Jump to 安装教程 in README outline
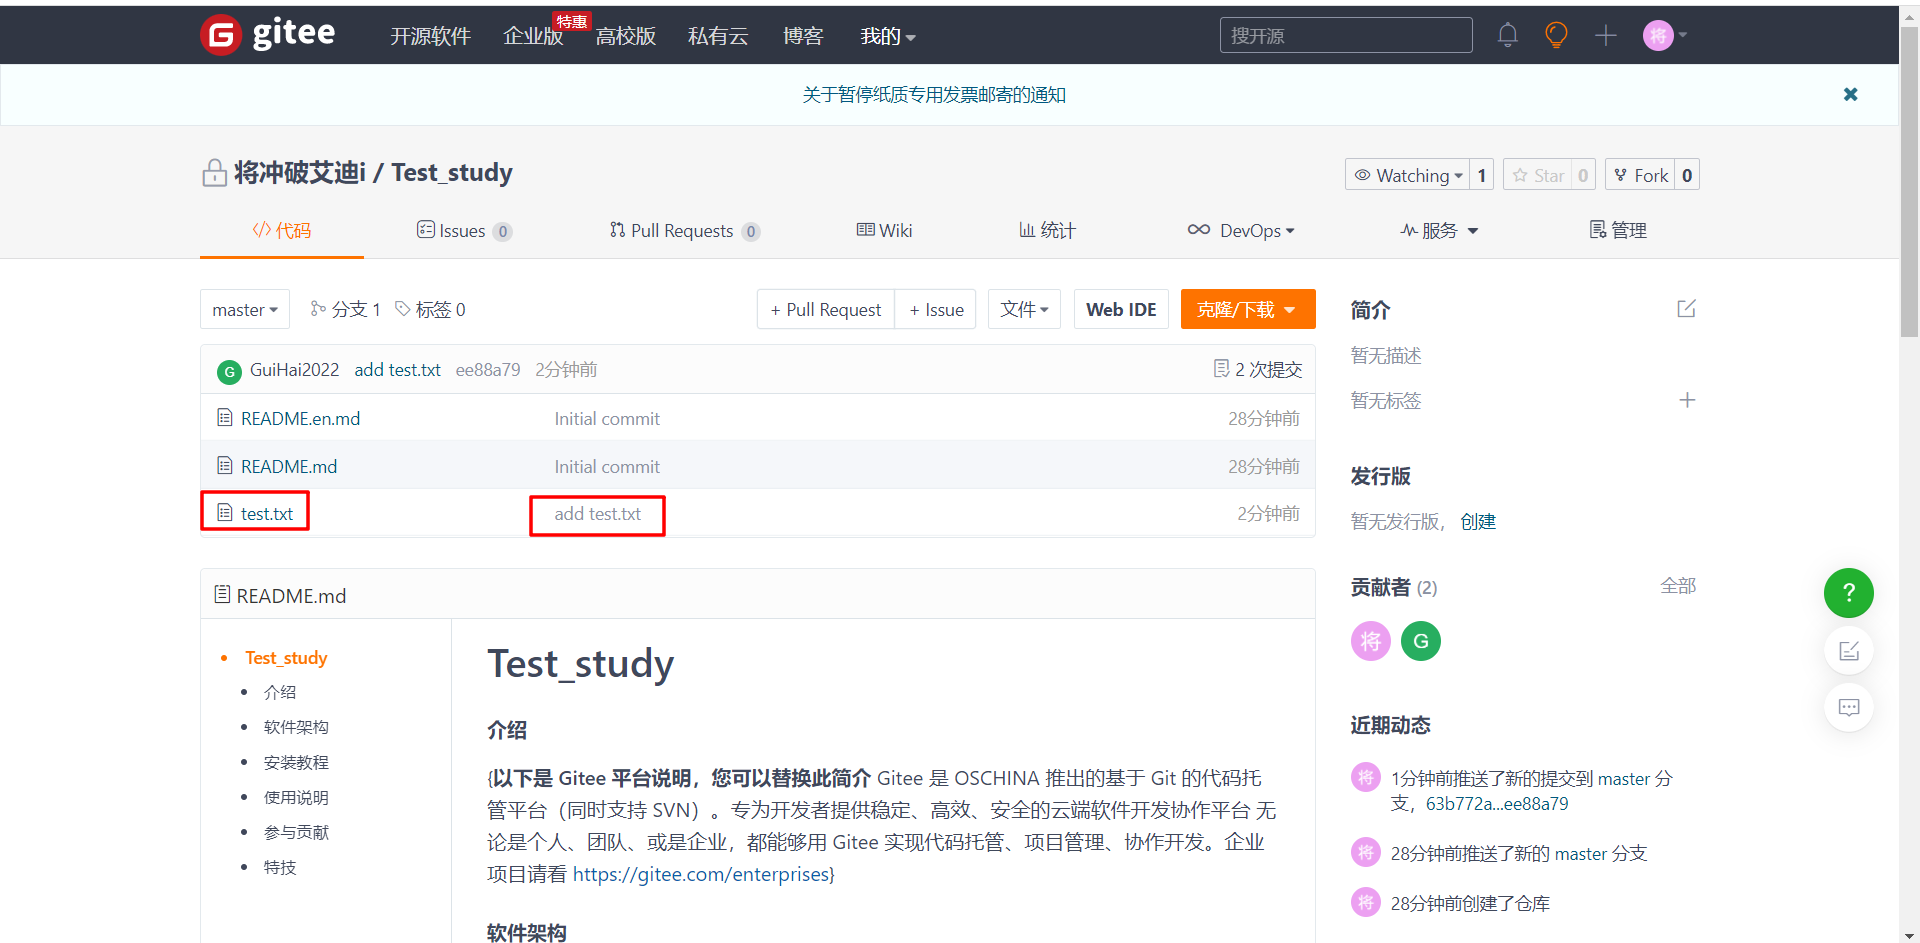1920x943 pixels. [x=296, y=762]
